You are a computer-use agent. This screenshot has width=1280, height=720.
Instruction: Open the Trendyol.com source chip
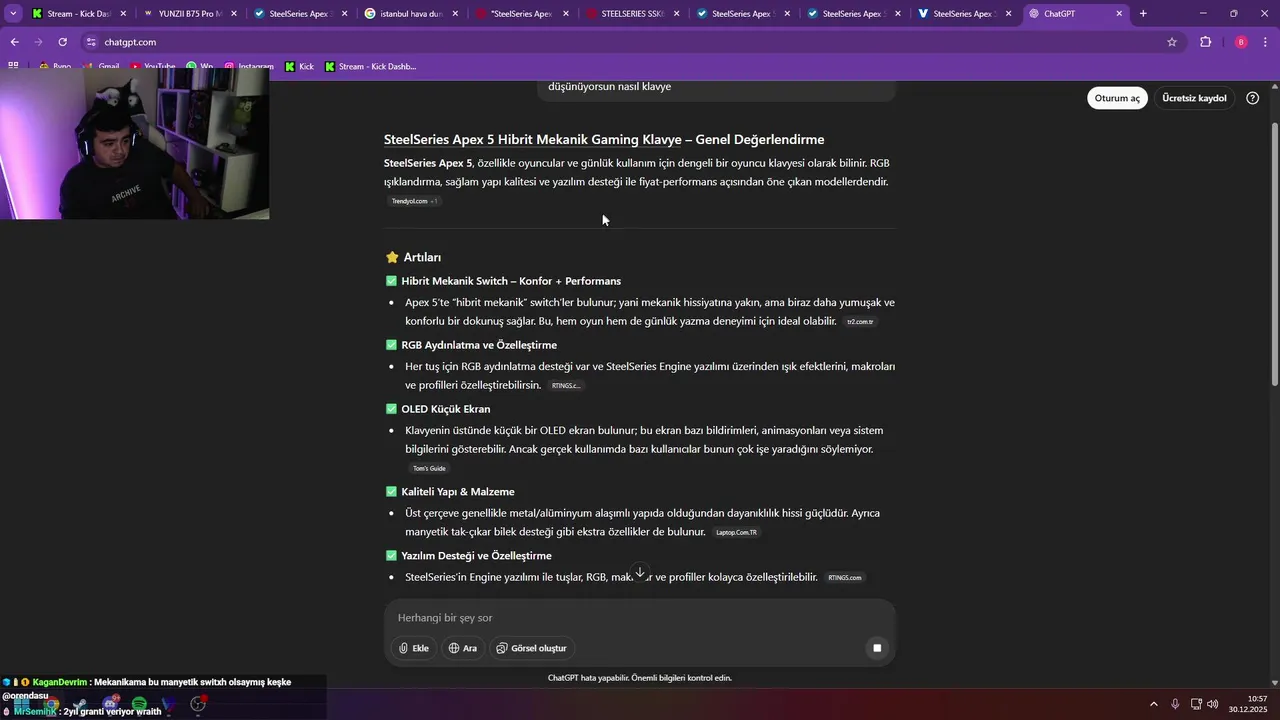[x=413, y=201]
